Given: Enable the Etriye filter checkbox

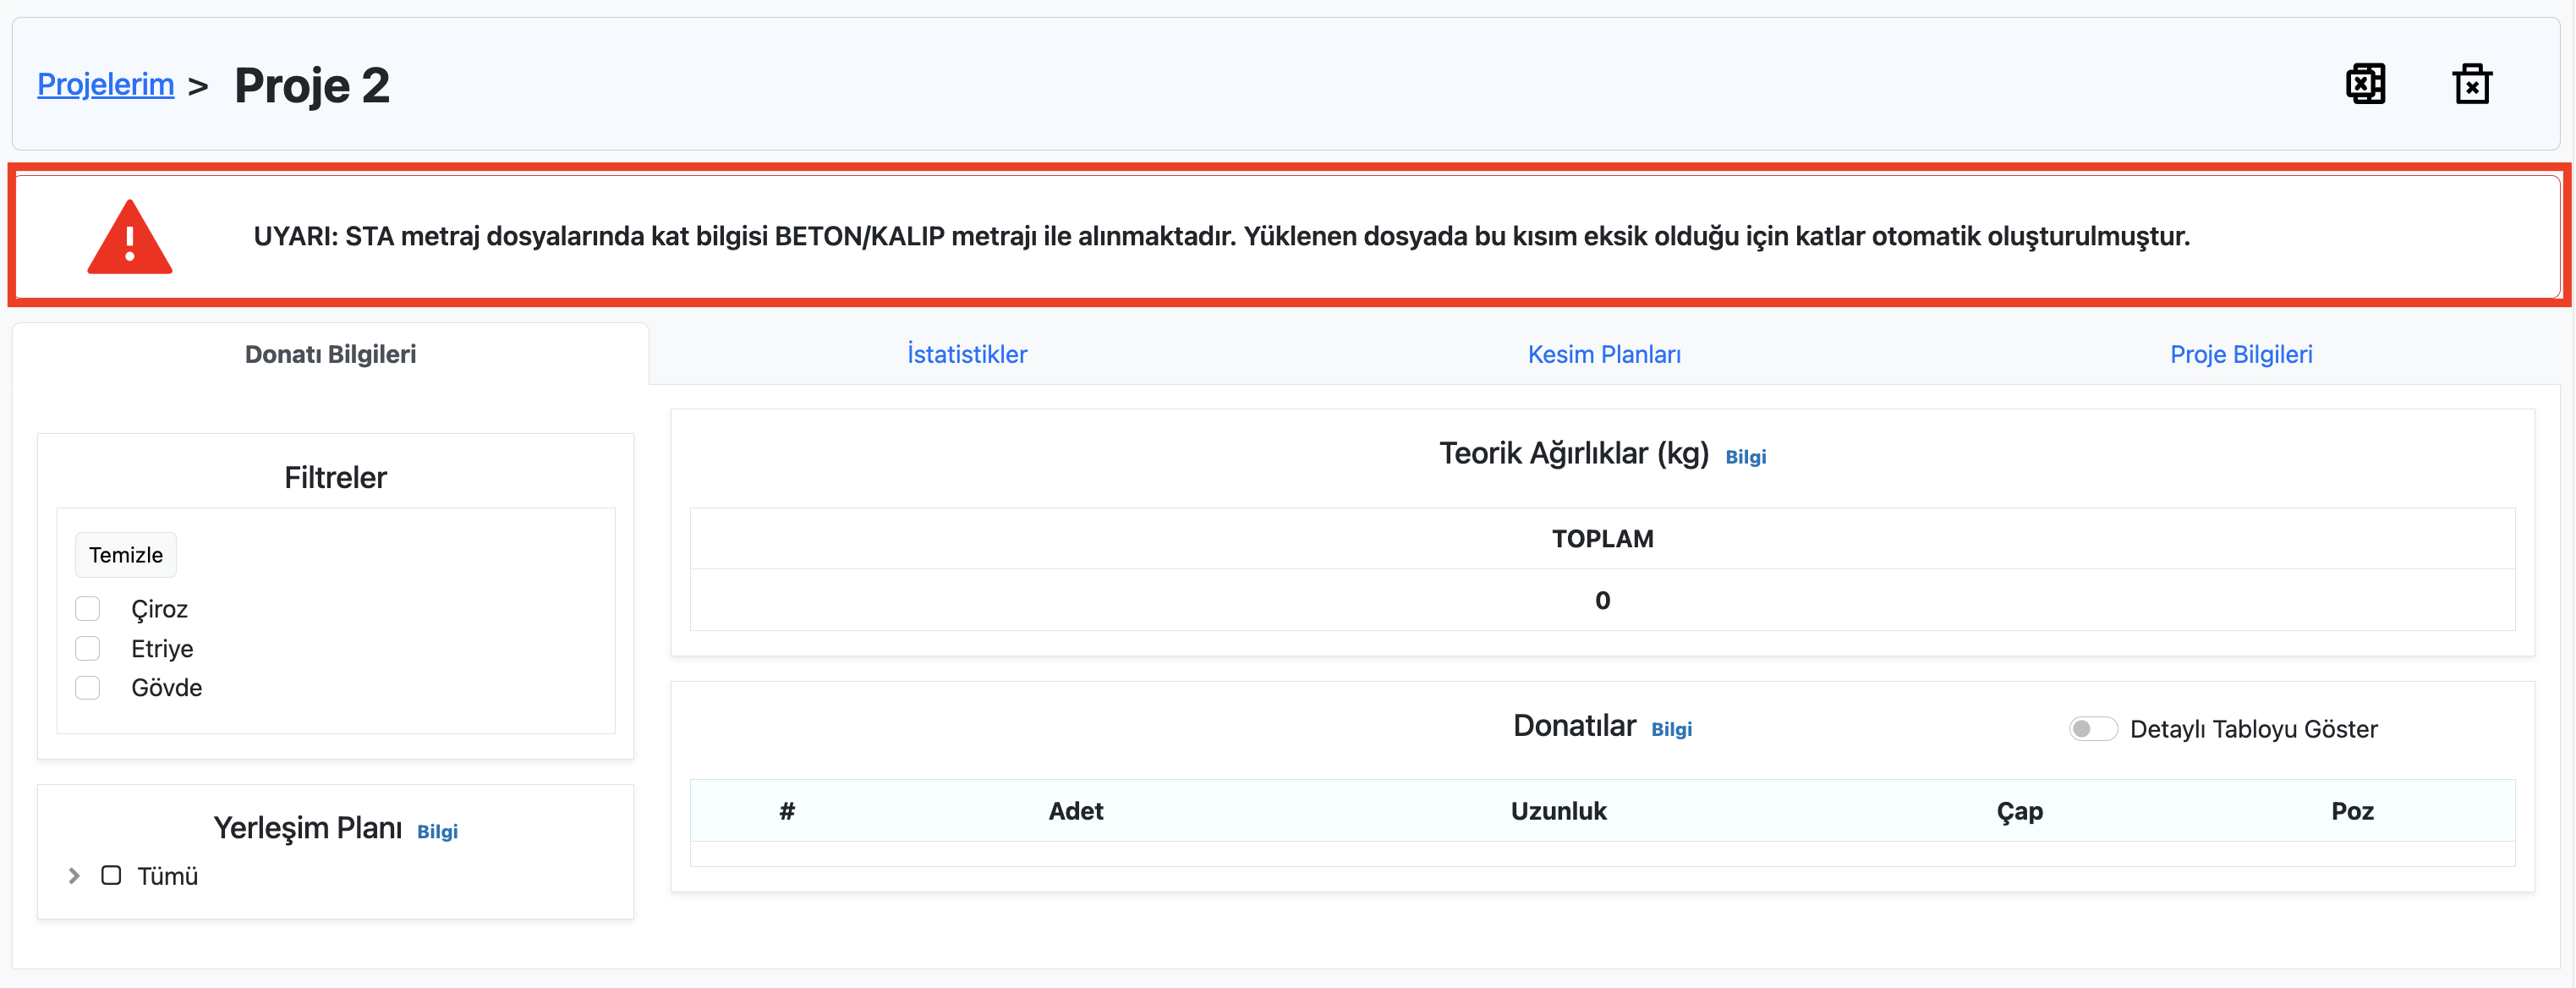Looking at the screenshot, I should tap(88, 648).
